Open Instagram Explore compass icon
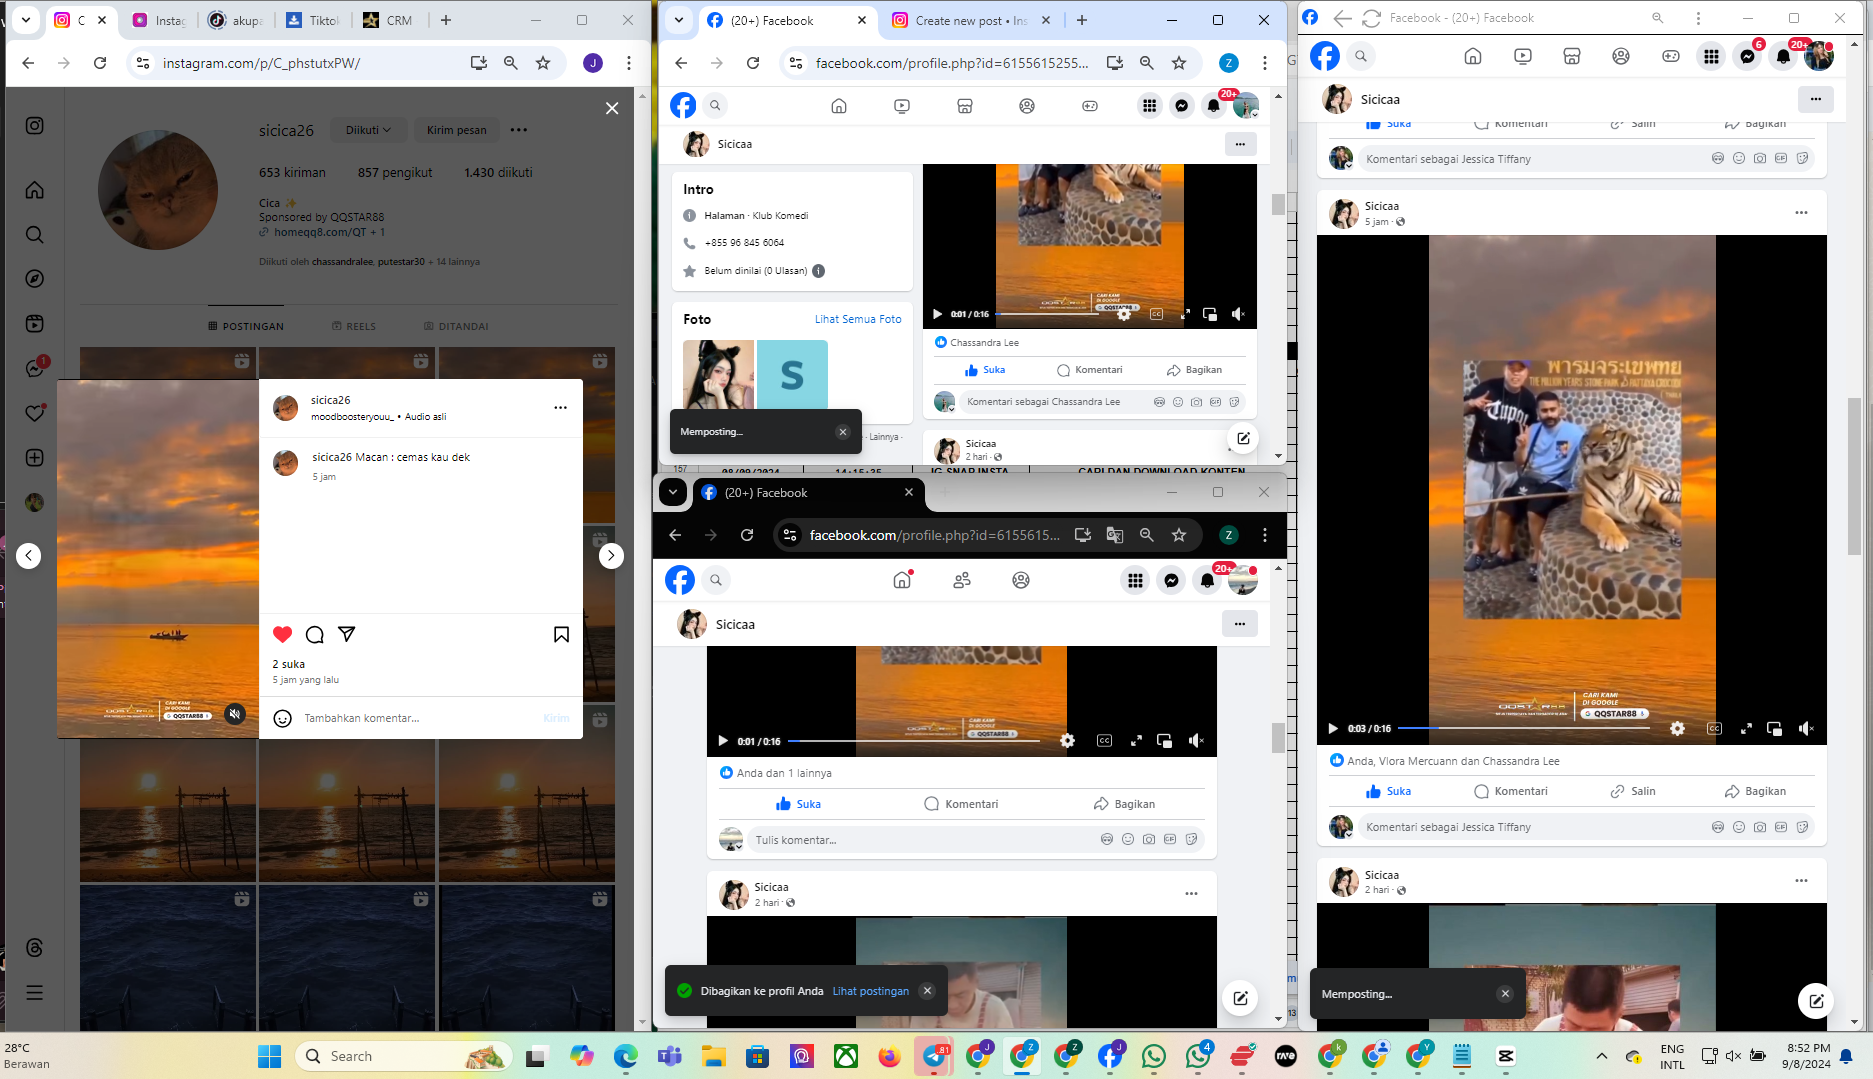Viewport: 1873px width, 1079px height. [35, 279]
